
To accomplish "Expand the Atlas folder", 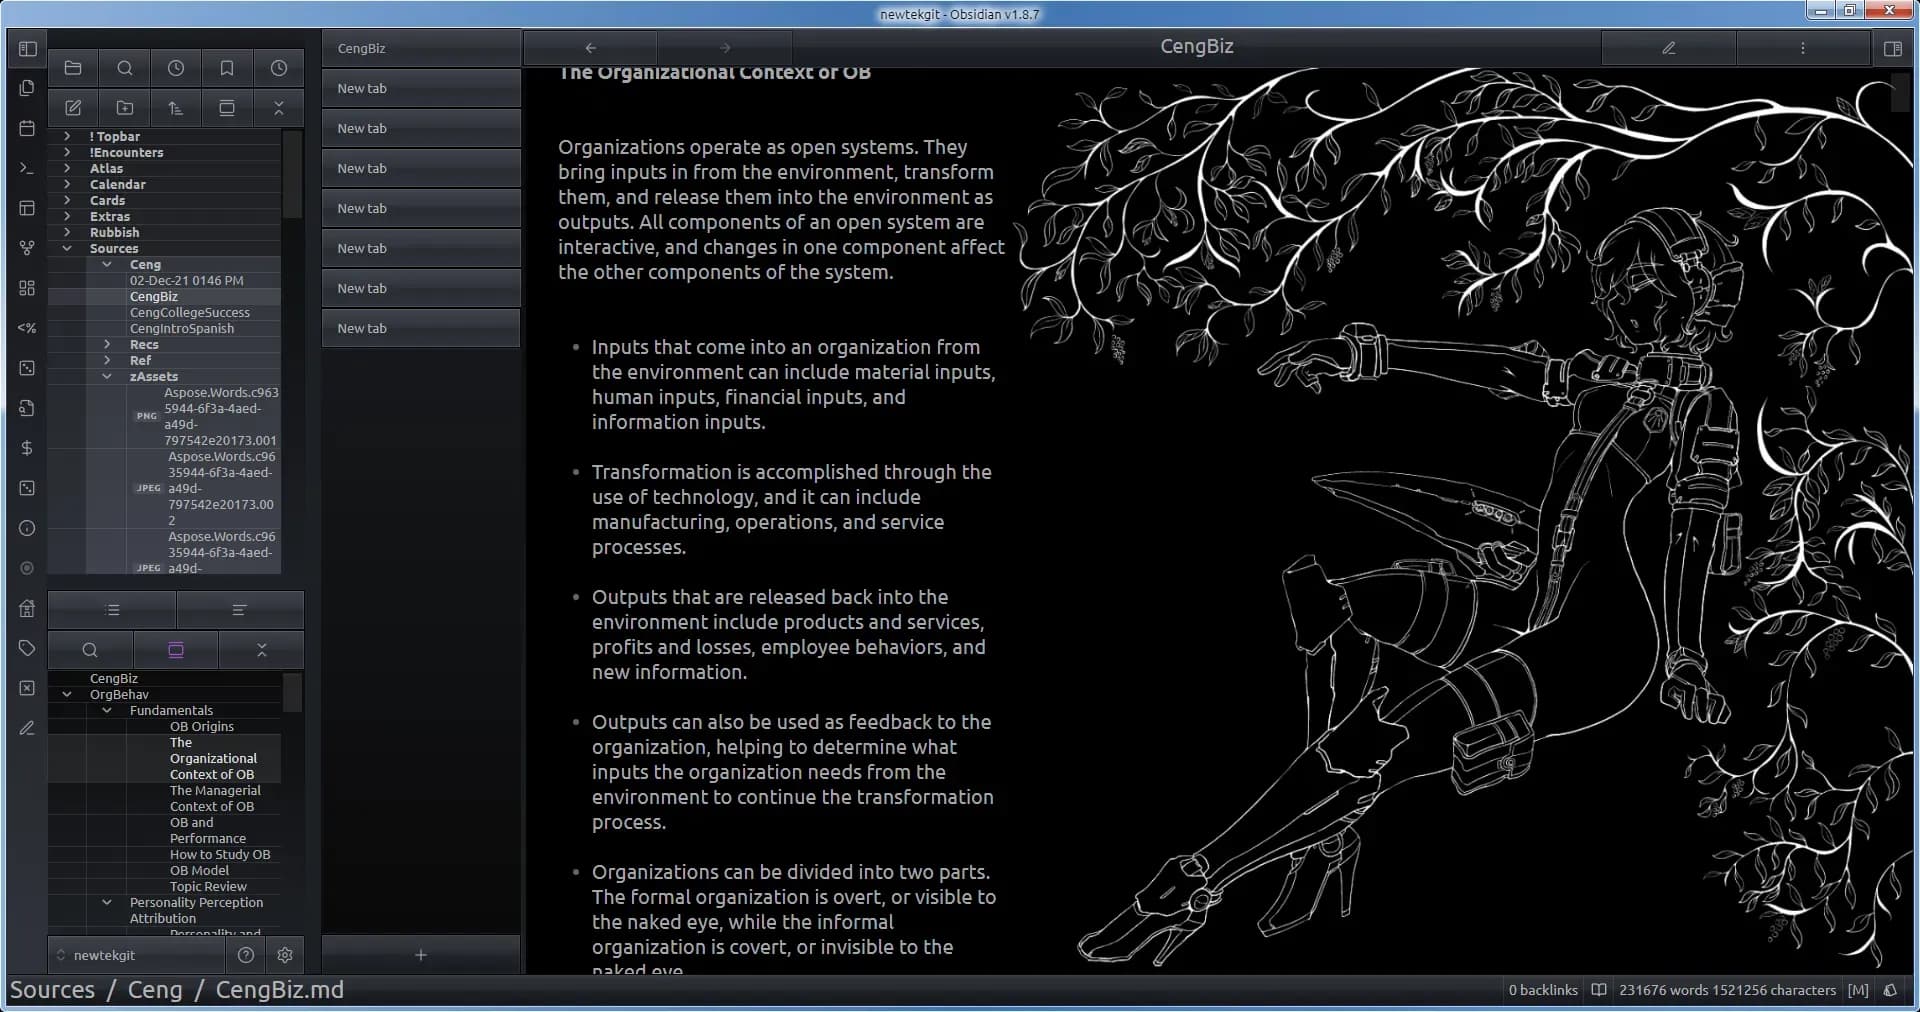I will click(x=67, y=168).
